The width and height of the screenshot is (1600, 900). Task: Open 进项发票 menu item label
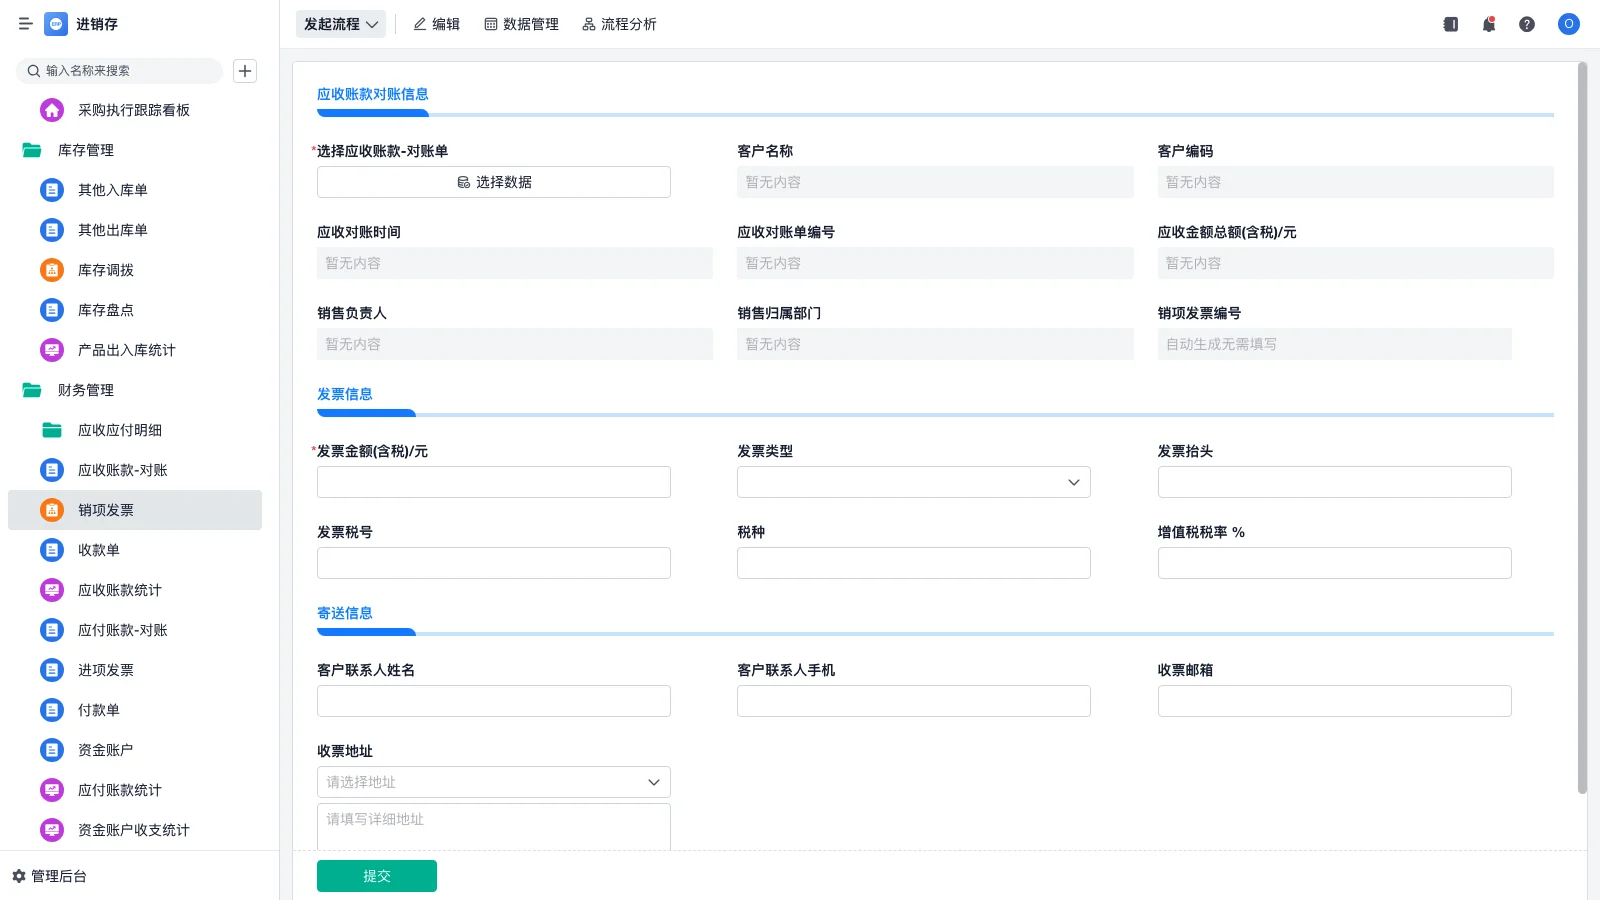coord(106,670)
